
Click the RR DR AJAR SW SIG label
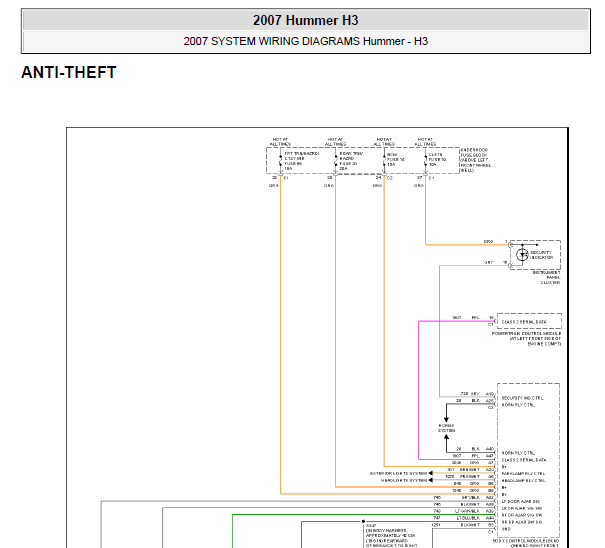pyautogui.click(x=522, y=522)
